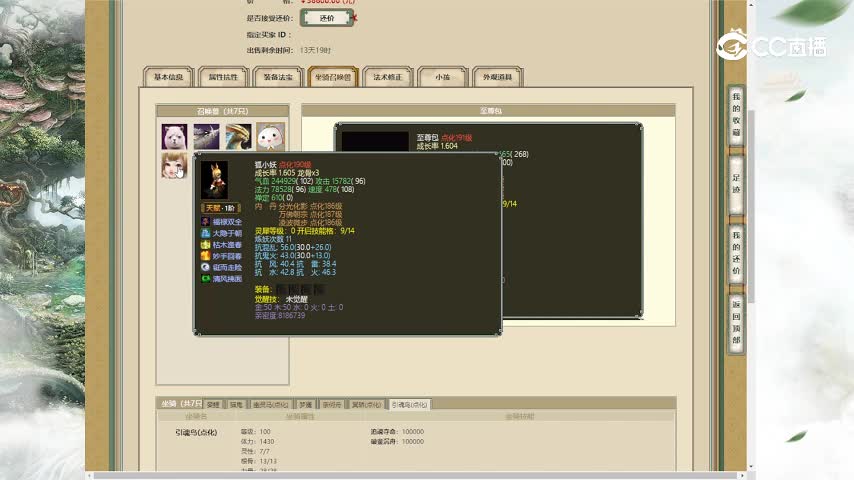Open 足迹 in right sidebar
Image resolution: width=854 pixels, height=480 pixels.
click(736, 184)
